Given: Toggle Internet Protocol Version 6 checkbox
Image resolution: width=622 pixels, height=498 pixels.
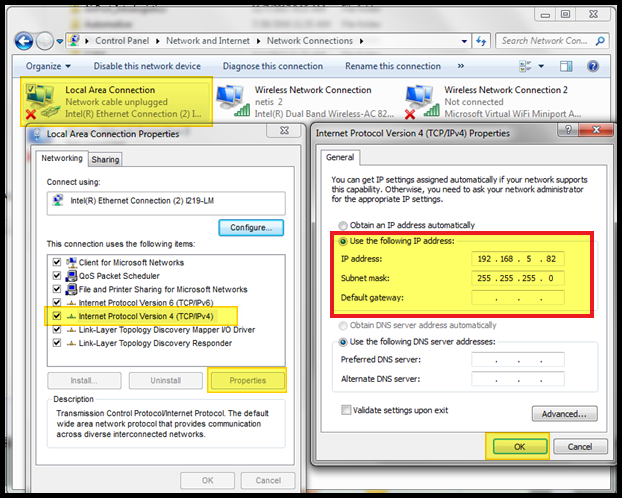Looking at the screenshot, I should point(57,303).
